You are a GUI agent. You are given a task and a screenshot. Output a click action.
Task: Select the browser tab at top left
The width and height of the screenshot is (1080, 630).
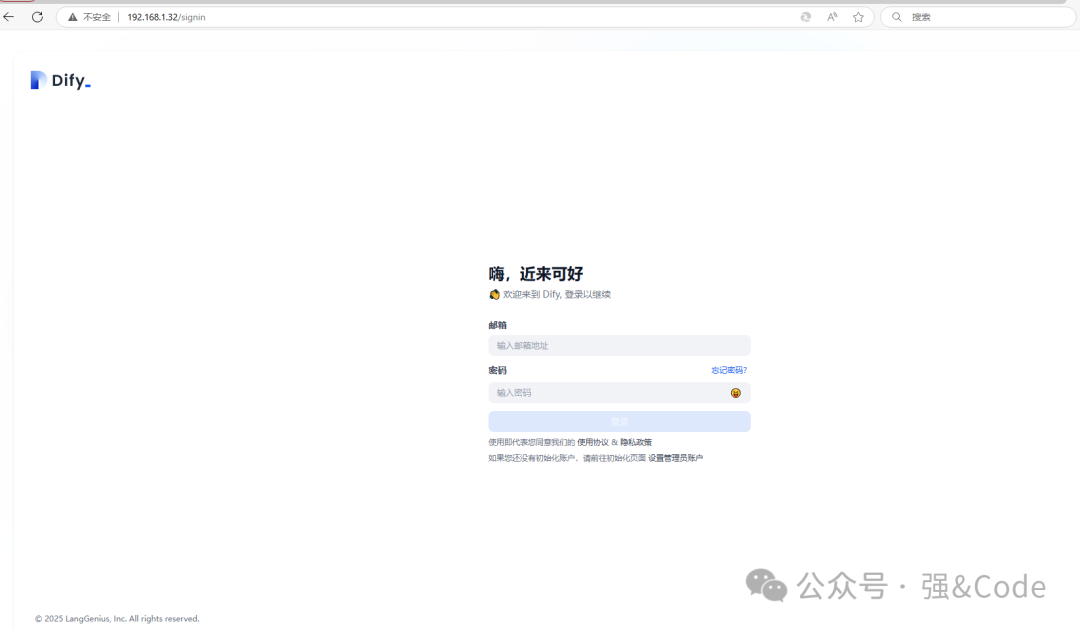(x=14, y=3)
